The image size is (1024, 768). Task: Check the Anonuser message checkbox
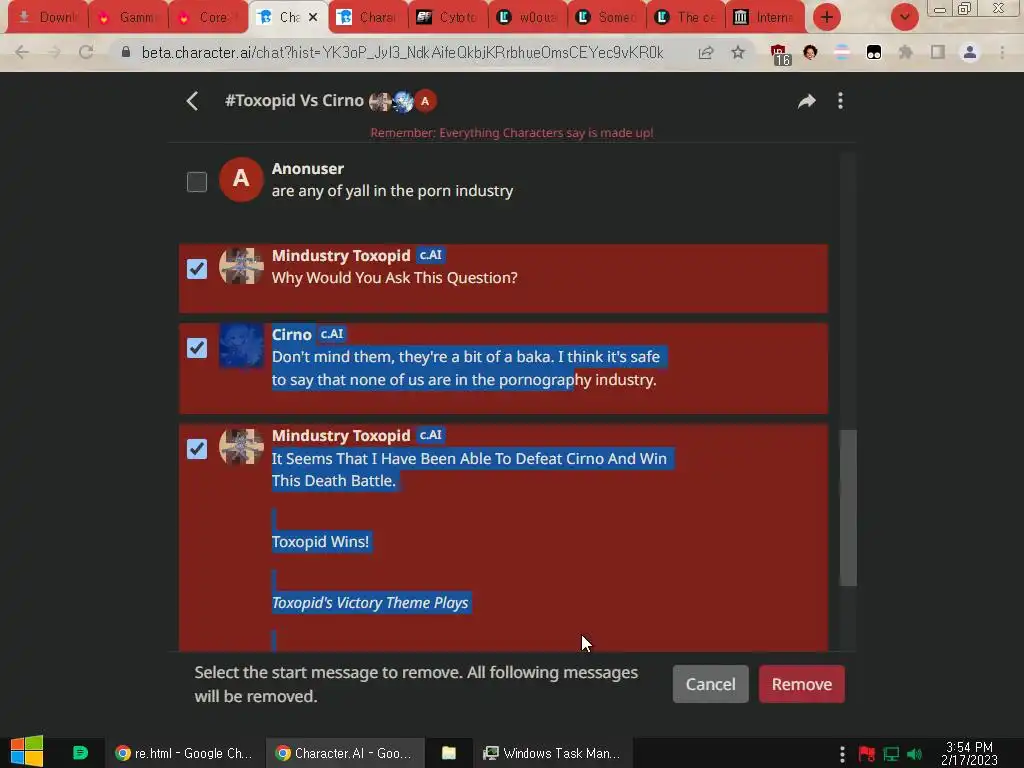point(197,182)
